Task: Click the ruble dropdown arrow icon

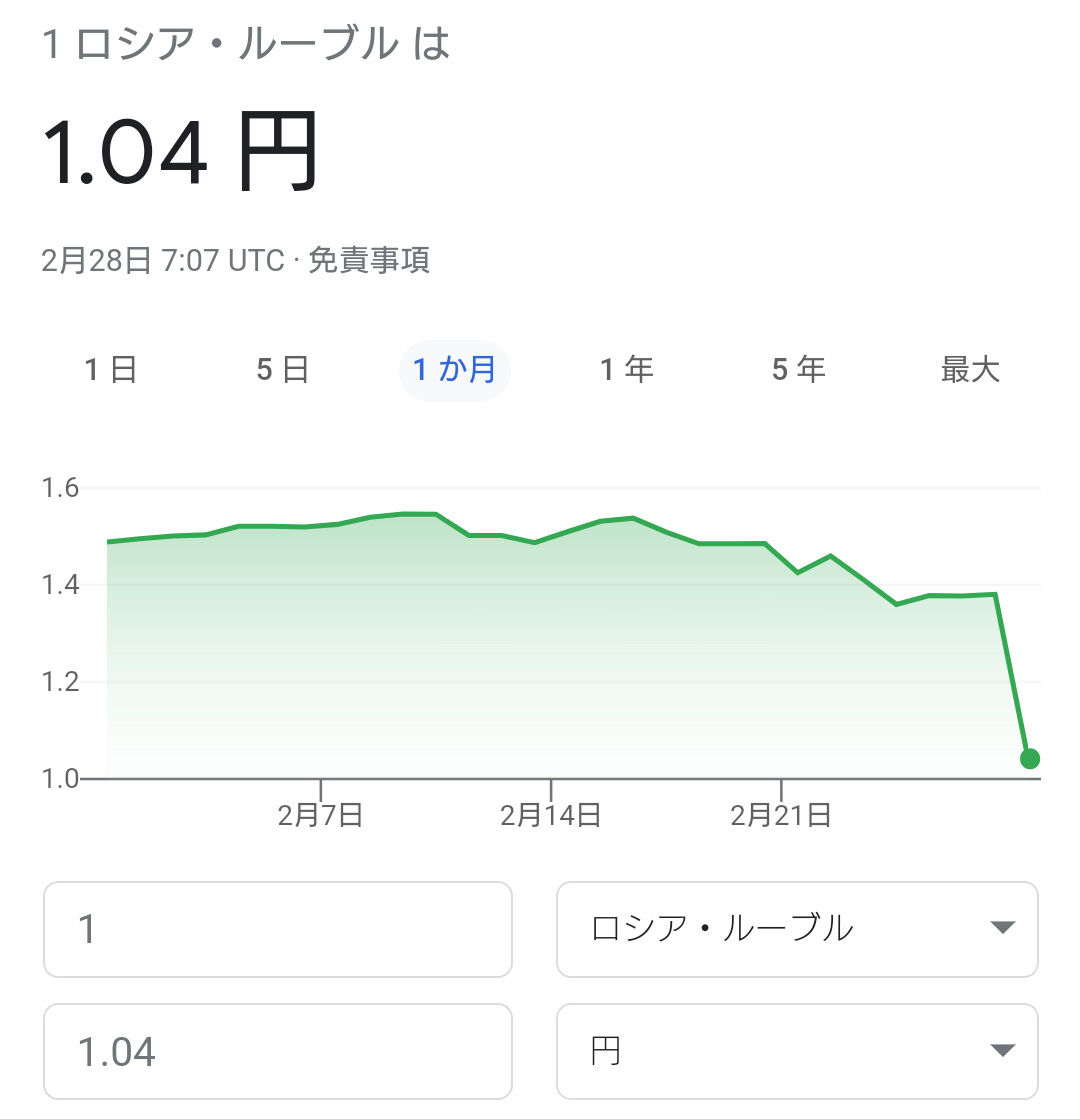Action: [x=1003, y=928]
